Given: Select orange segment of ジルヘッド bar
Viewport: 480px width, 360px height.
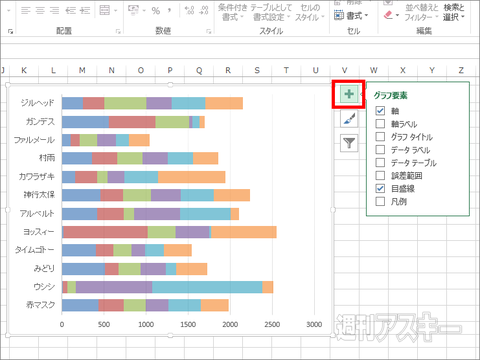Looking at the screenshot, I should coord(224,103).
